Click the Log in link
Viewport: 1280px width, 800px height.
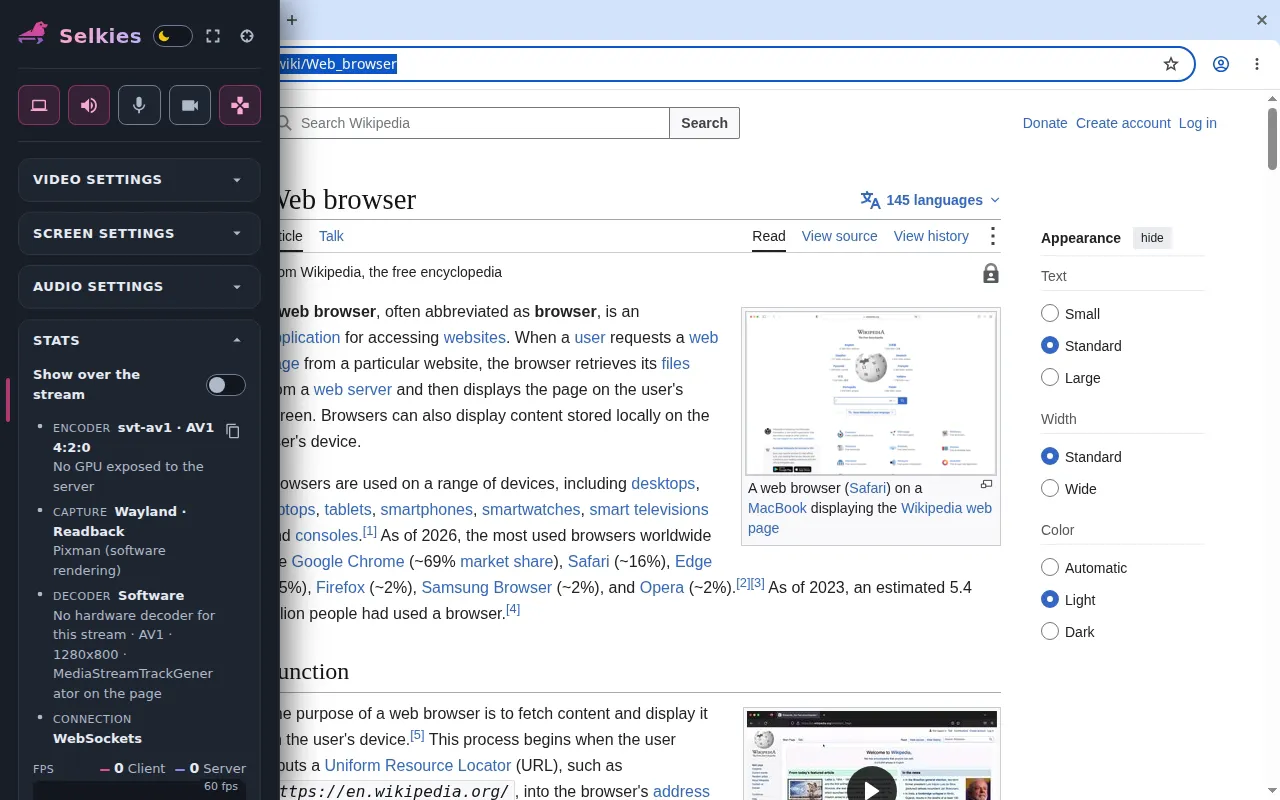1198,123
